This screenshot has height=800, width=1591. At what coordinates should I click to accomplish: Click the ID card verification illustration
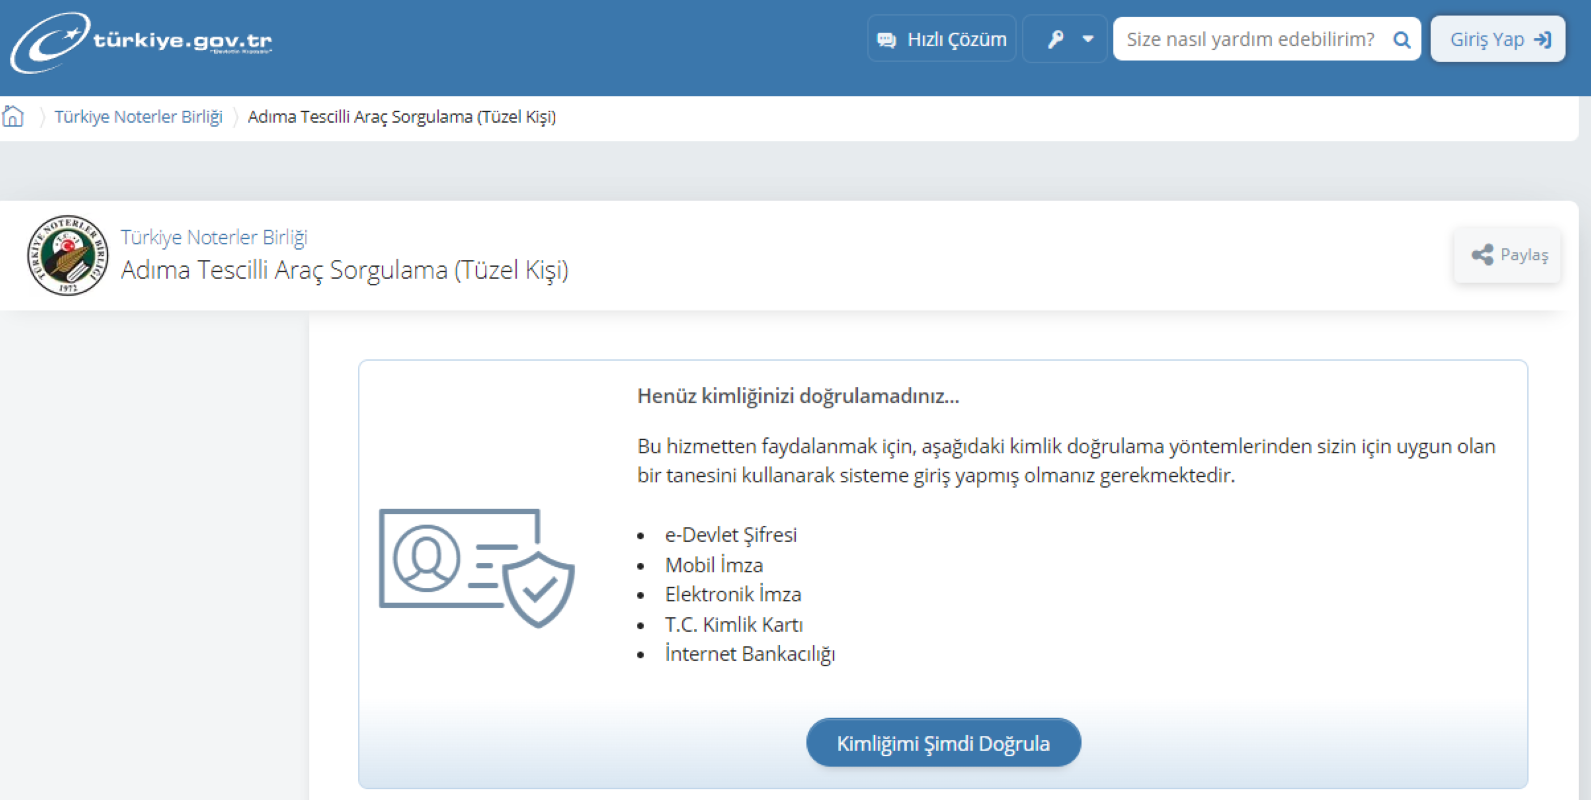click(477, 568)
